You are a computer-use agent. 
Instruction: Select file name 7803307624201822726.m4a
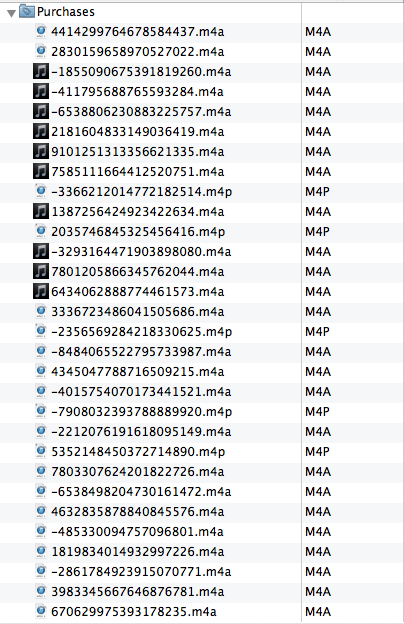pos(137,472)
